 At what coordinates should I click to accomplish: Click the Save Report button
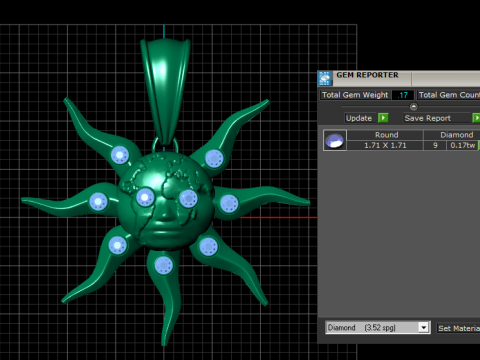click(x=436, y=118)
